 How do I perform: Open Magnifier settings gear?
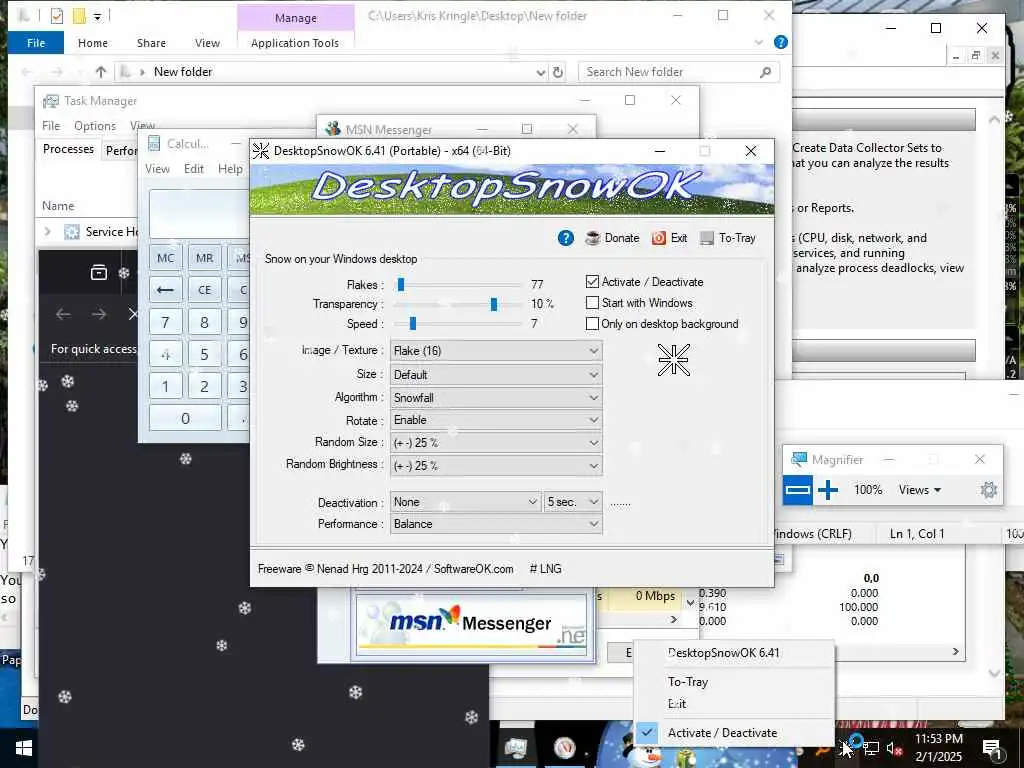(x=989, y=490)
